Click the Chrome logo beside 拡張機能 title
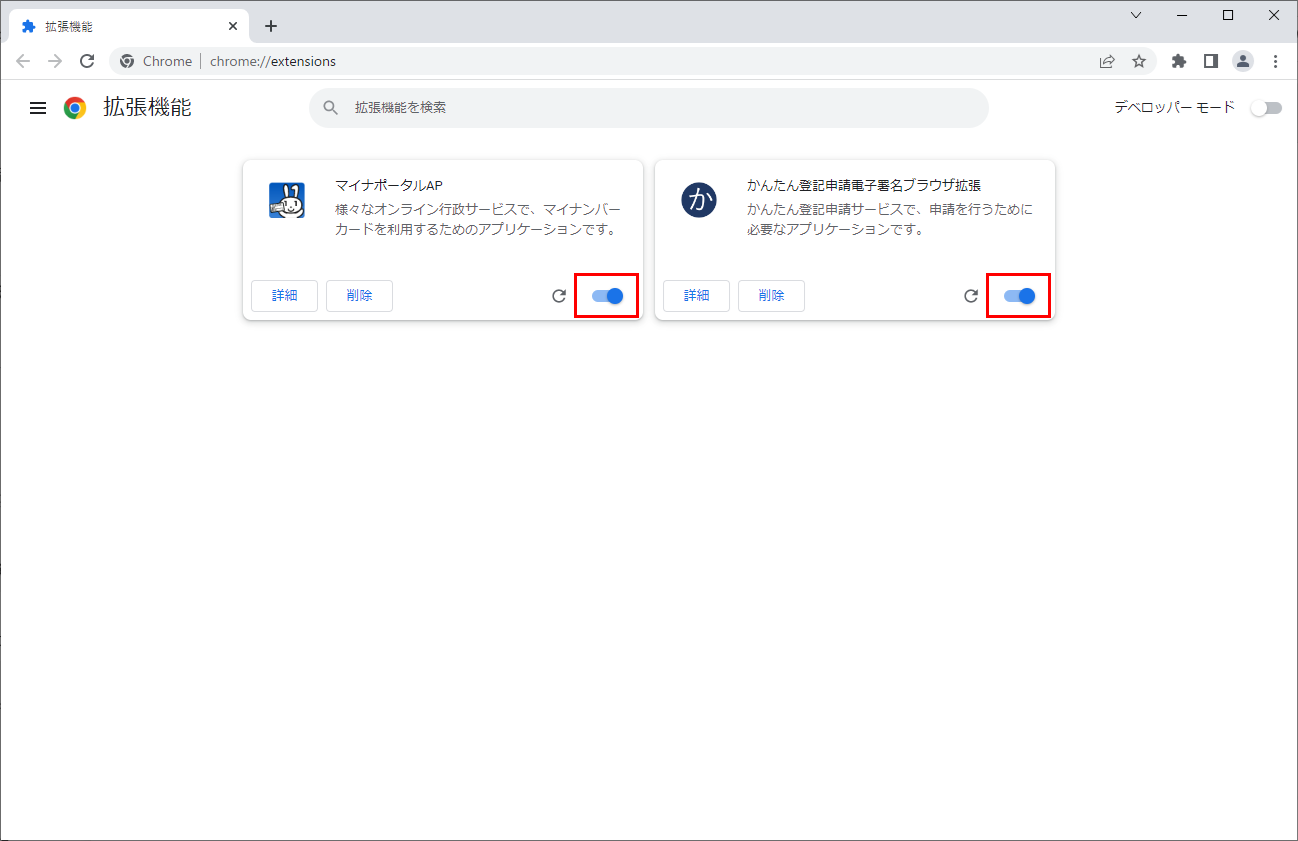This screenshot has width=1298, height=841. (x=75, y=108)
